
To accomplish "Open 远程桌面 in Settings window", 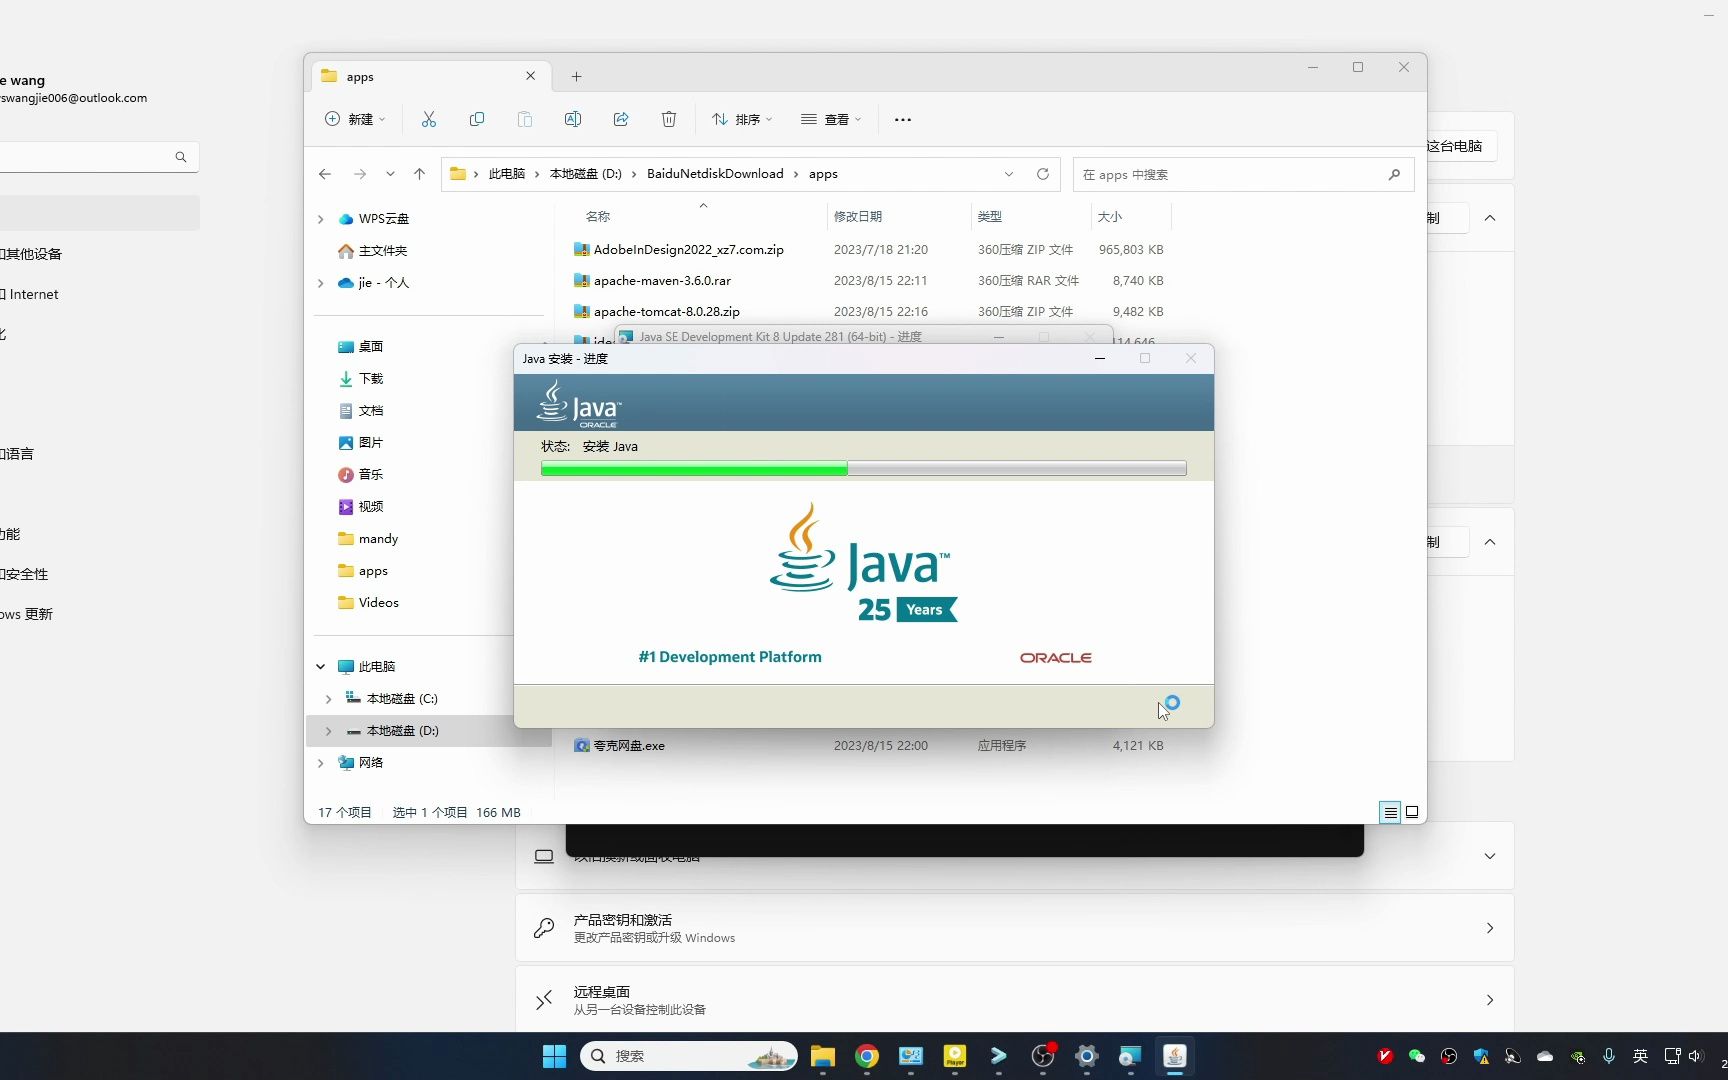I will (1014, 1000).
